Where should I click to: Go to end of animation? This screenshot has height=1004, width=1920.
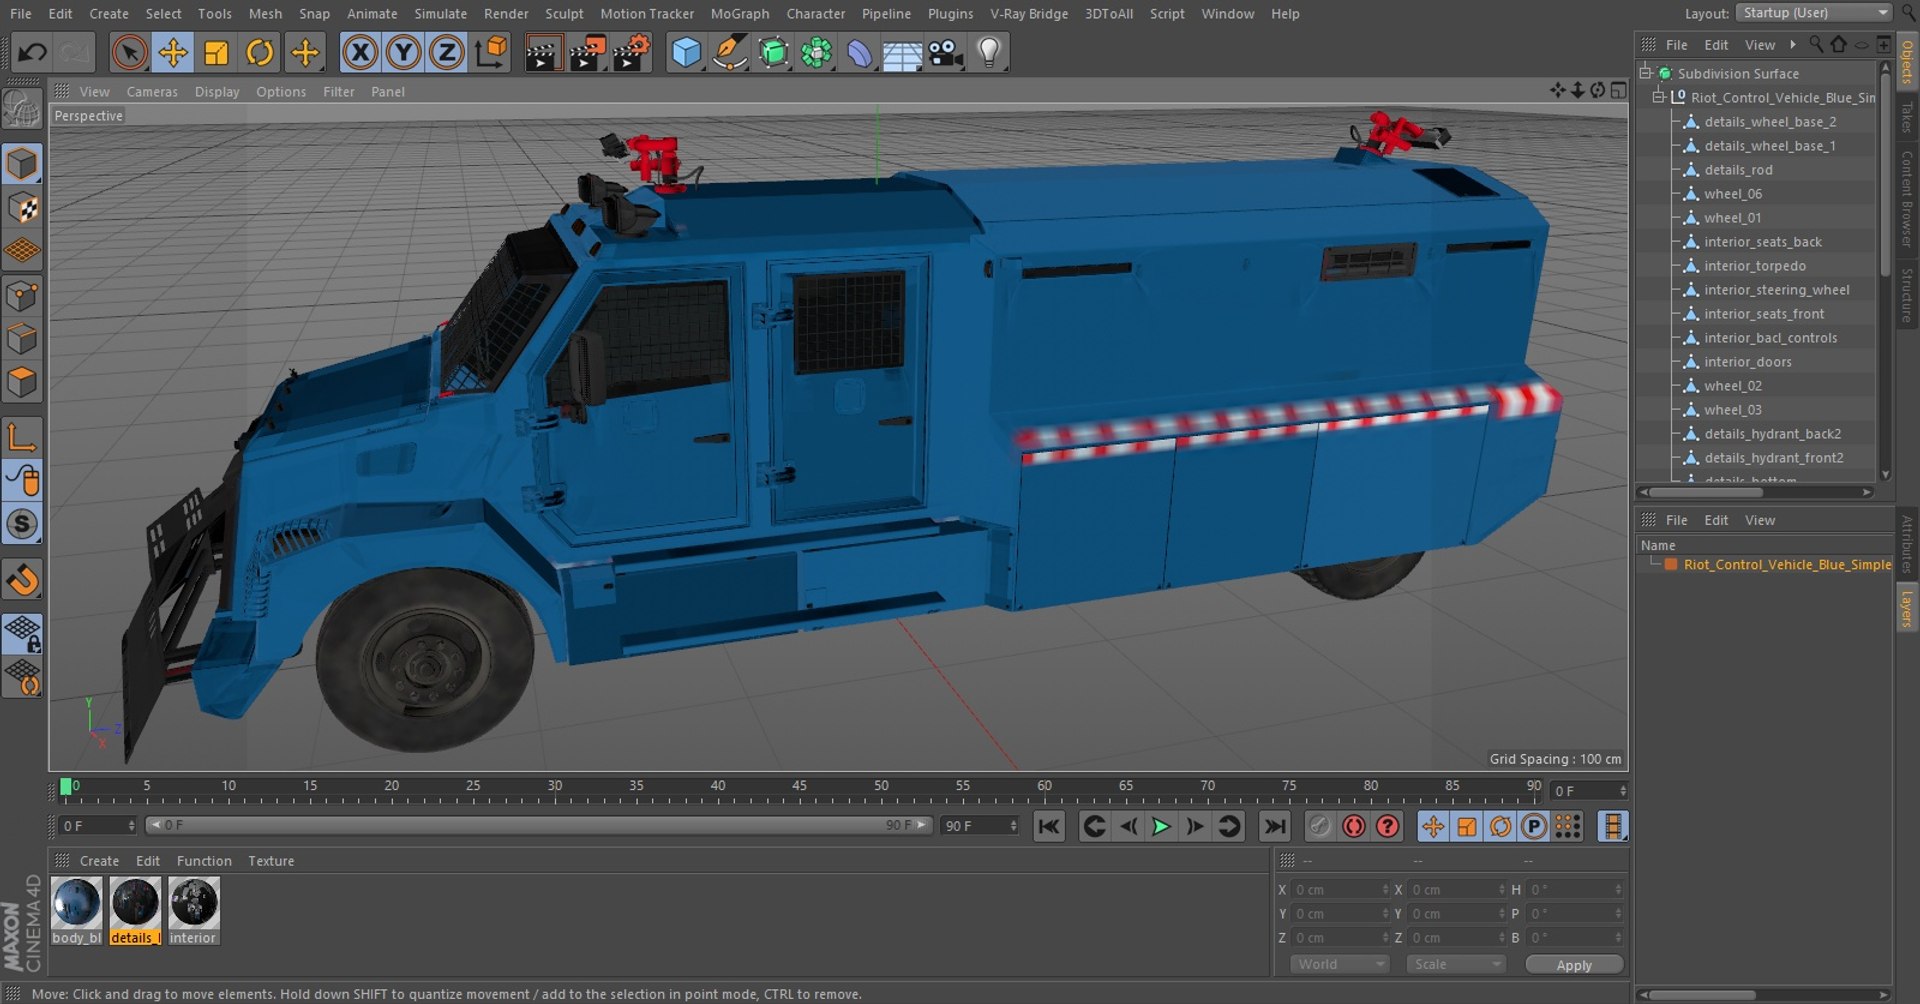pyautogui.click(x=1274, y=827)
